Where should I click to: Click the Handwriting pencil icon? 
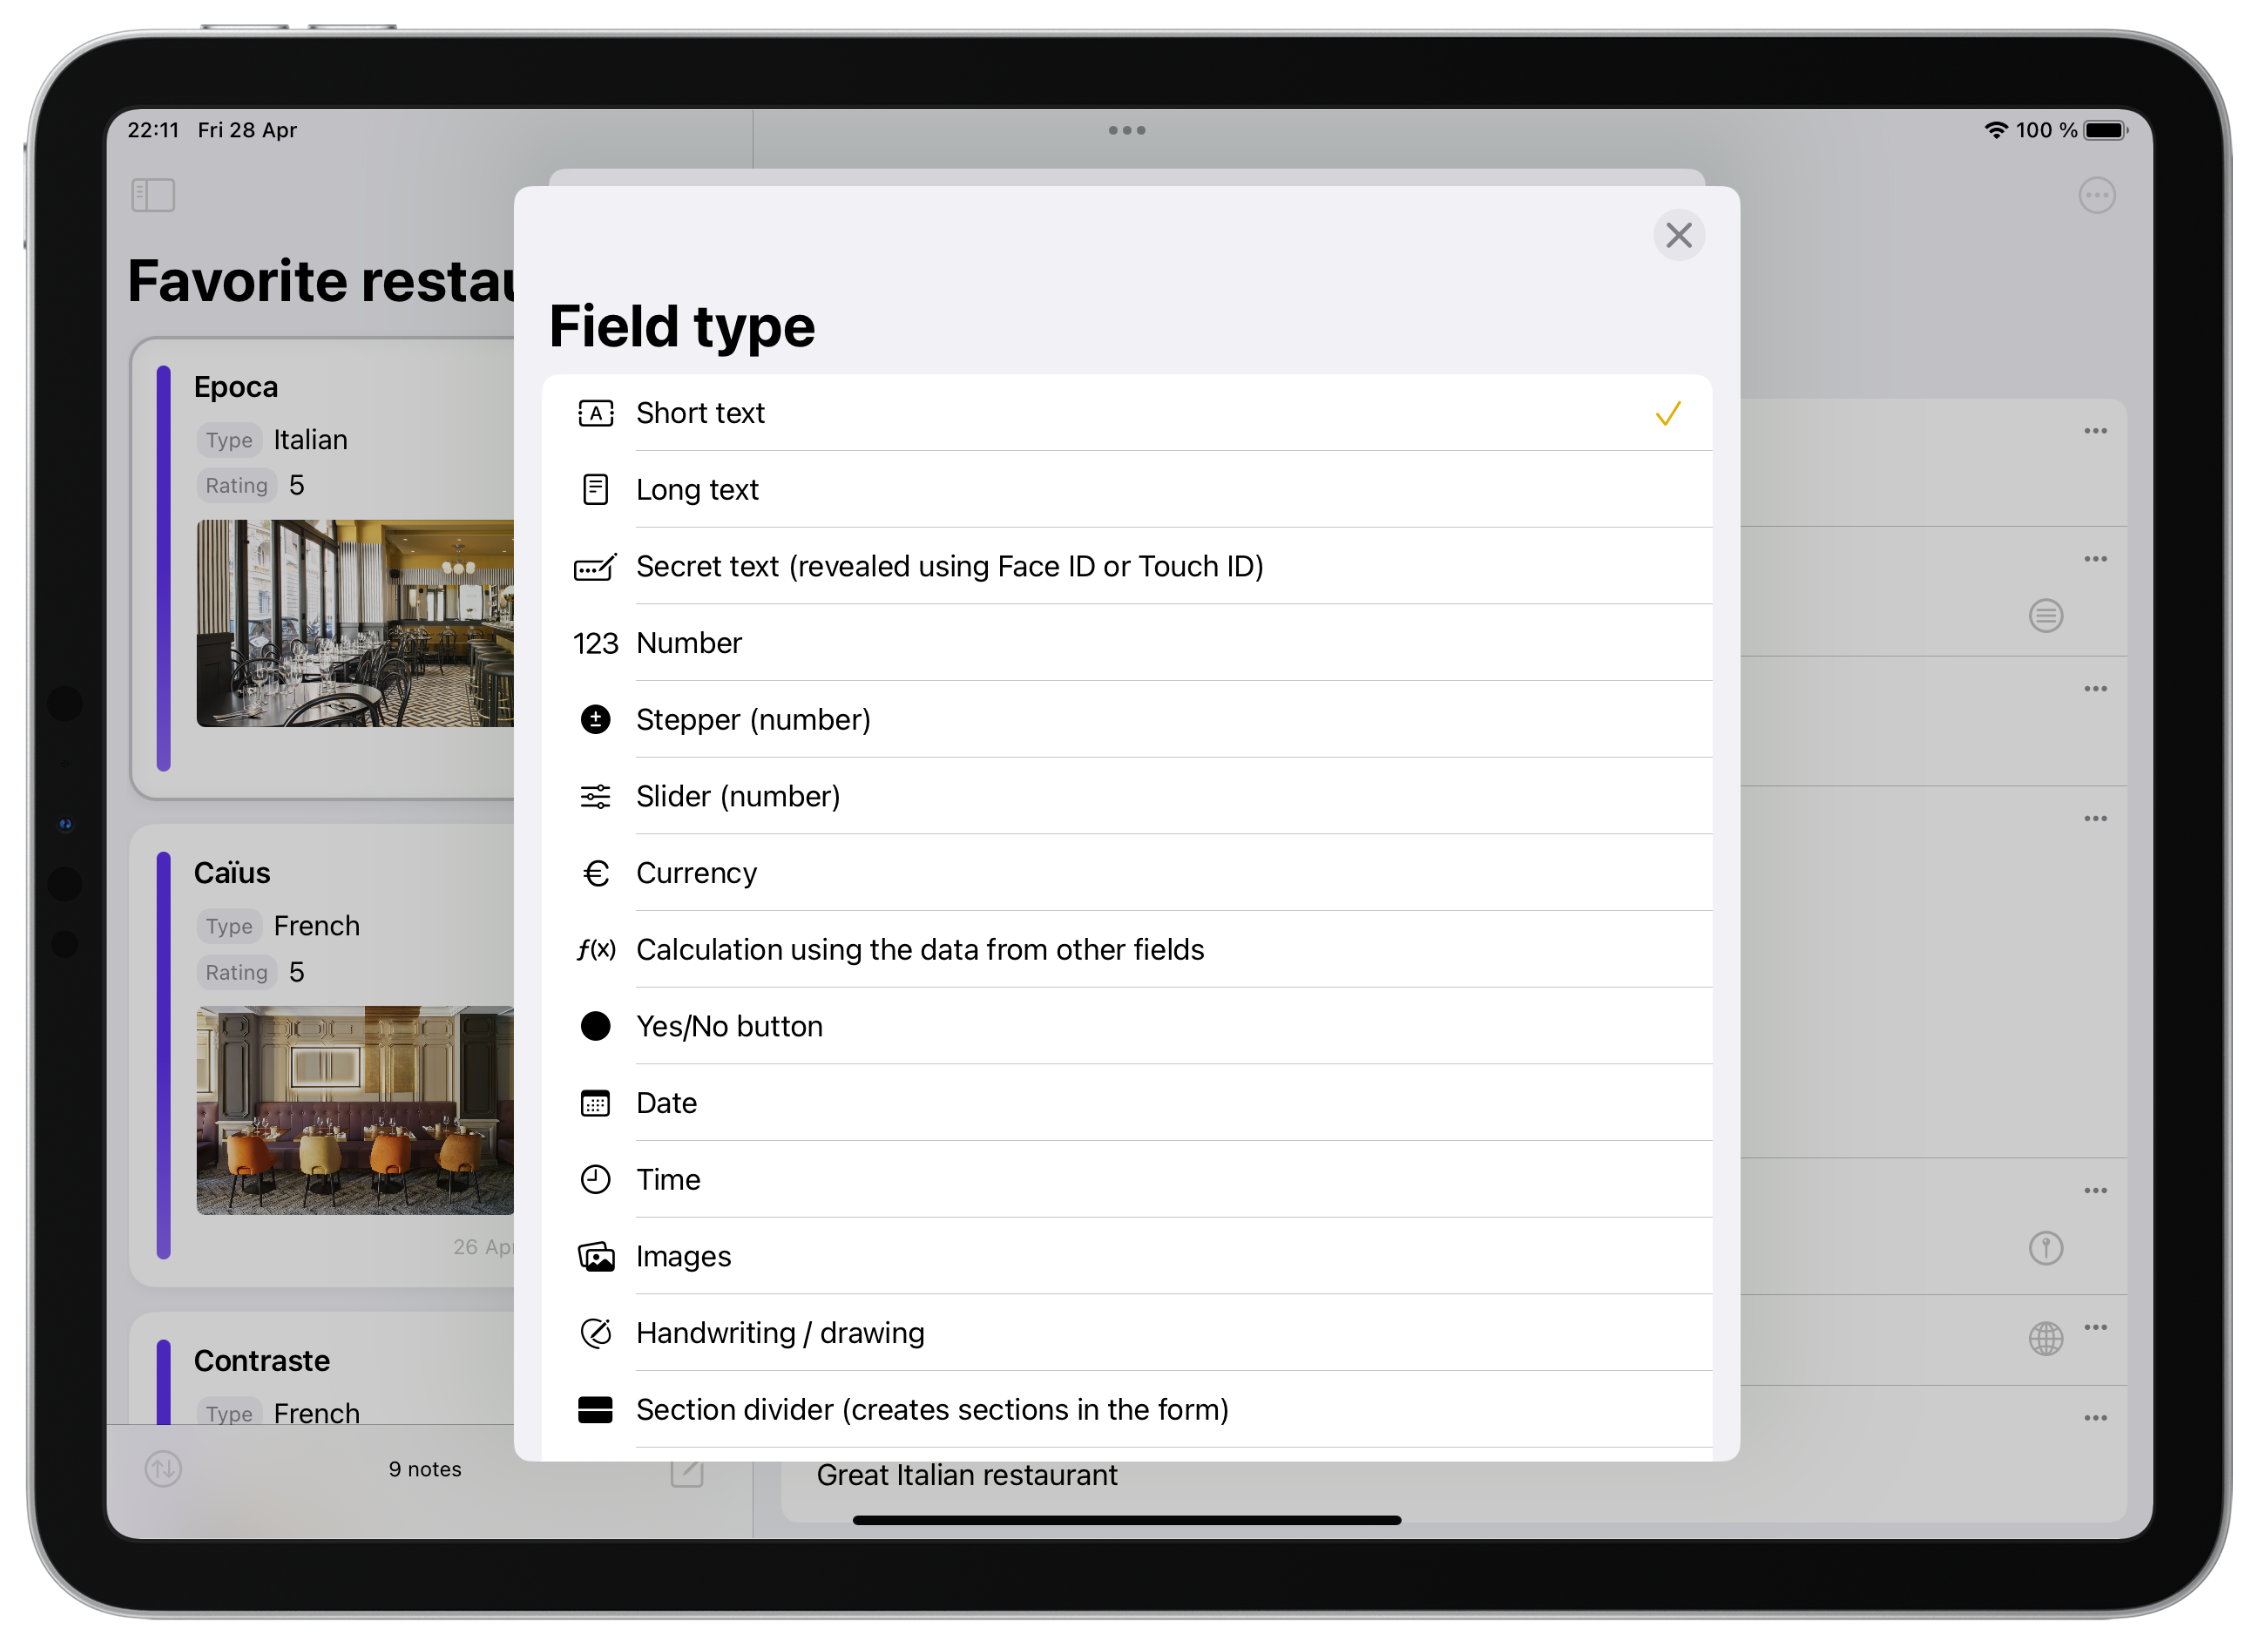pyautogui.click(x=595, y=1333)
